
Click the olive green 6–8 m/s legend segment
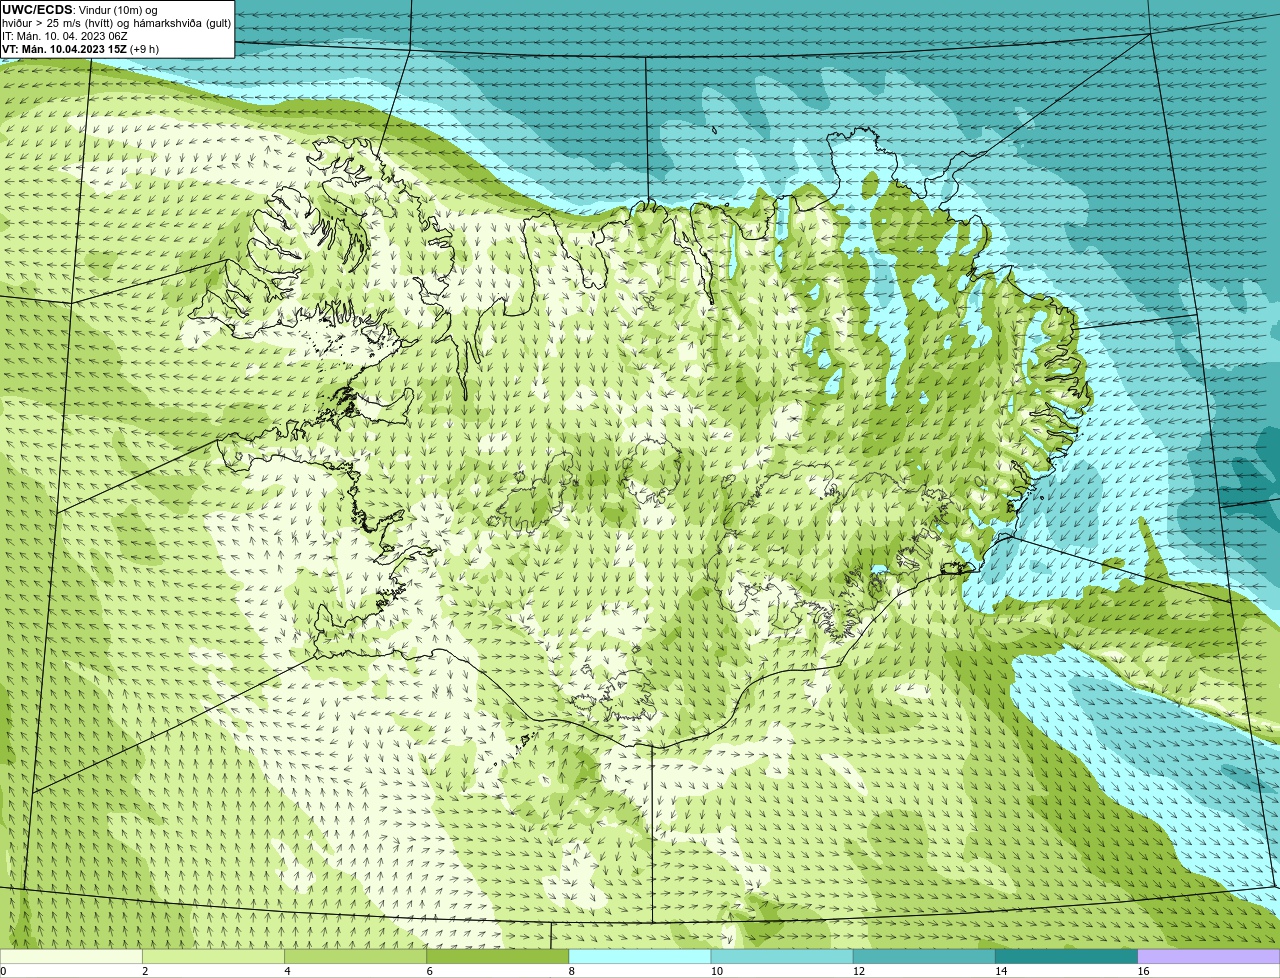(498, 956)
